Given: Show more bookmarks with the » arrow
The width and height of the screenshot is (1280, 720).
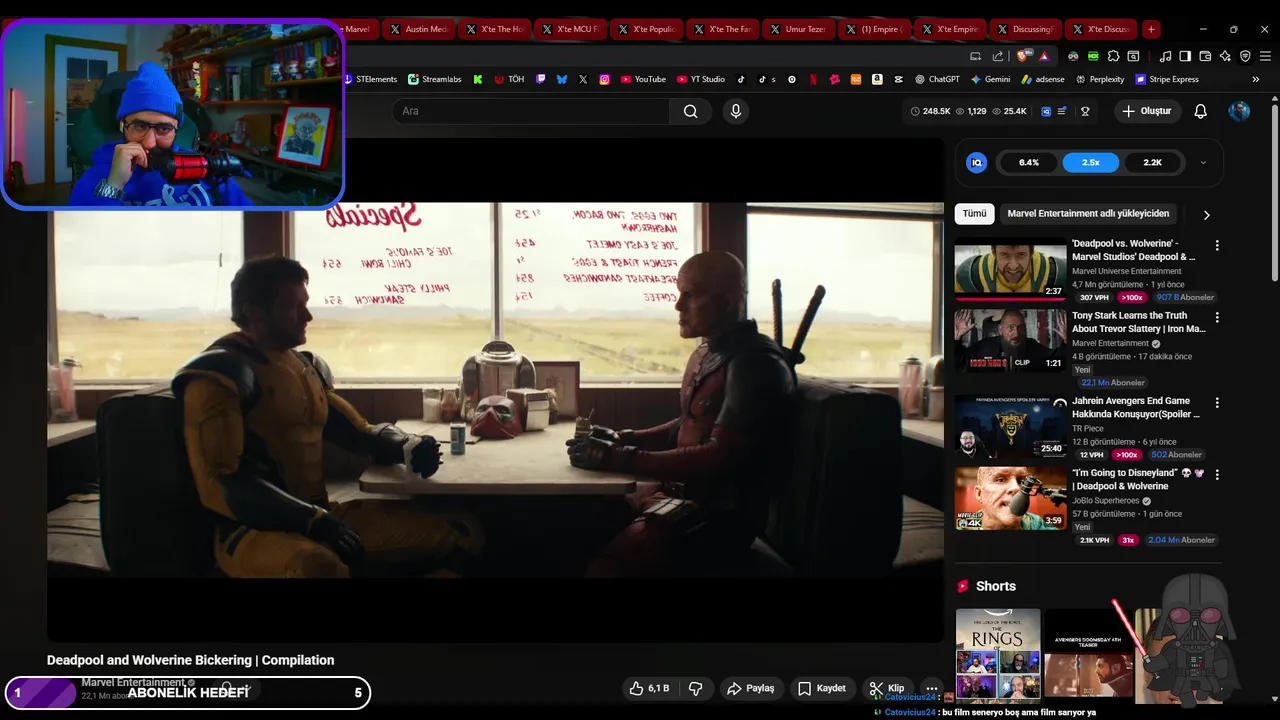Looking at the screenshot, I should 1256,79.
